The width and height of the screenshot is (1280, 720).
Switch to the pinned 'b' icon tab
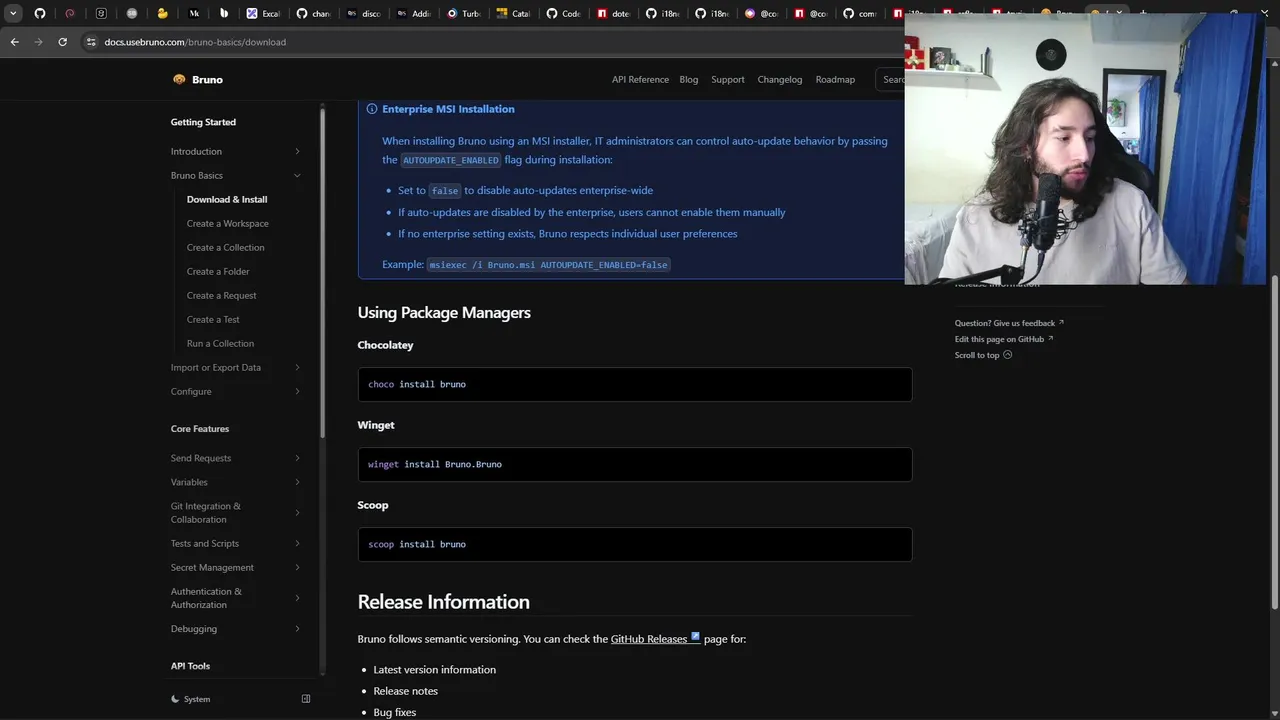224,14
